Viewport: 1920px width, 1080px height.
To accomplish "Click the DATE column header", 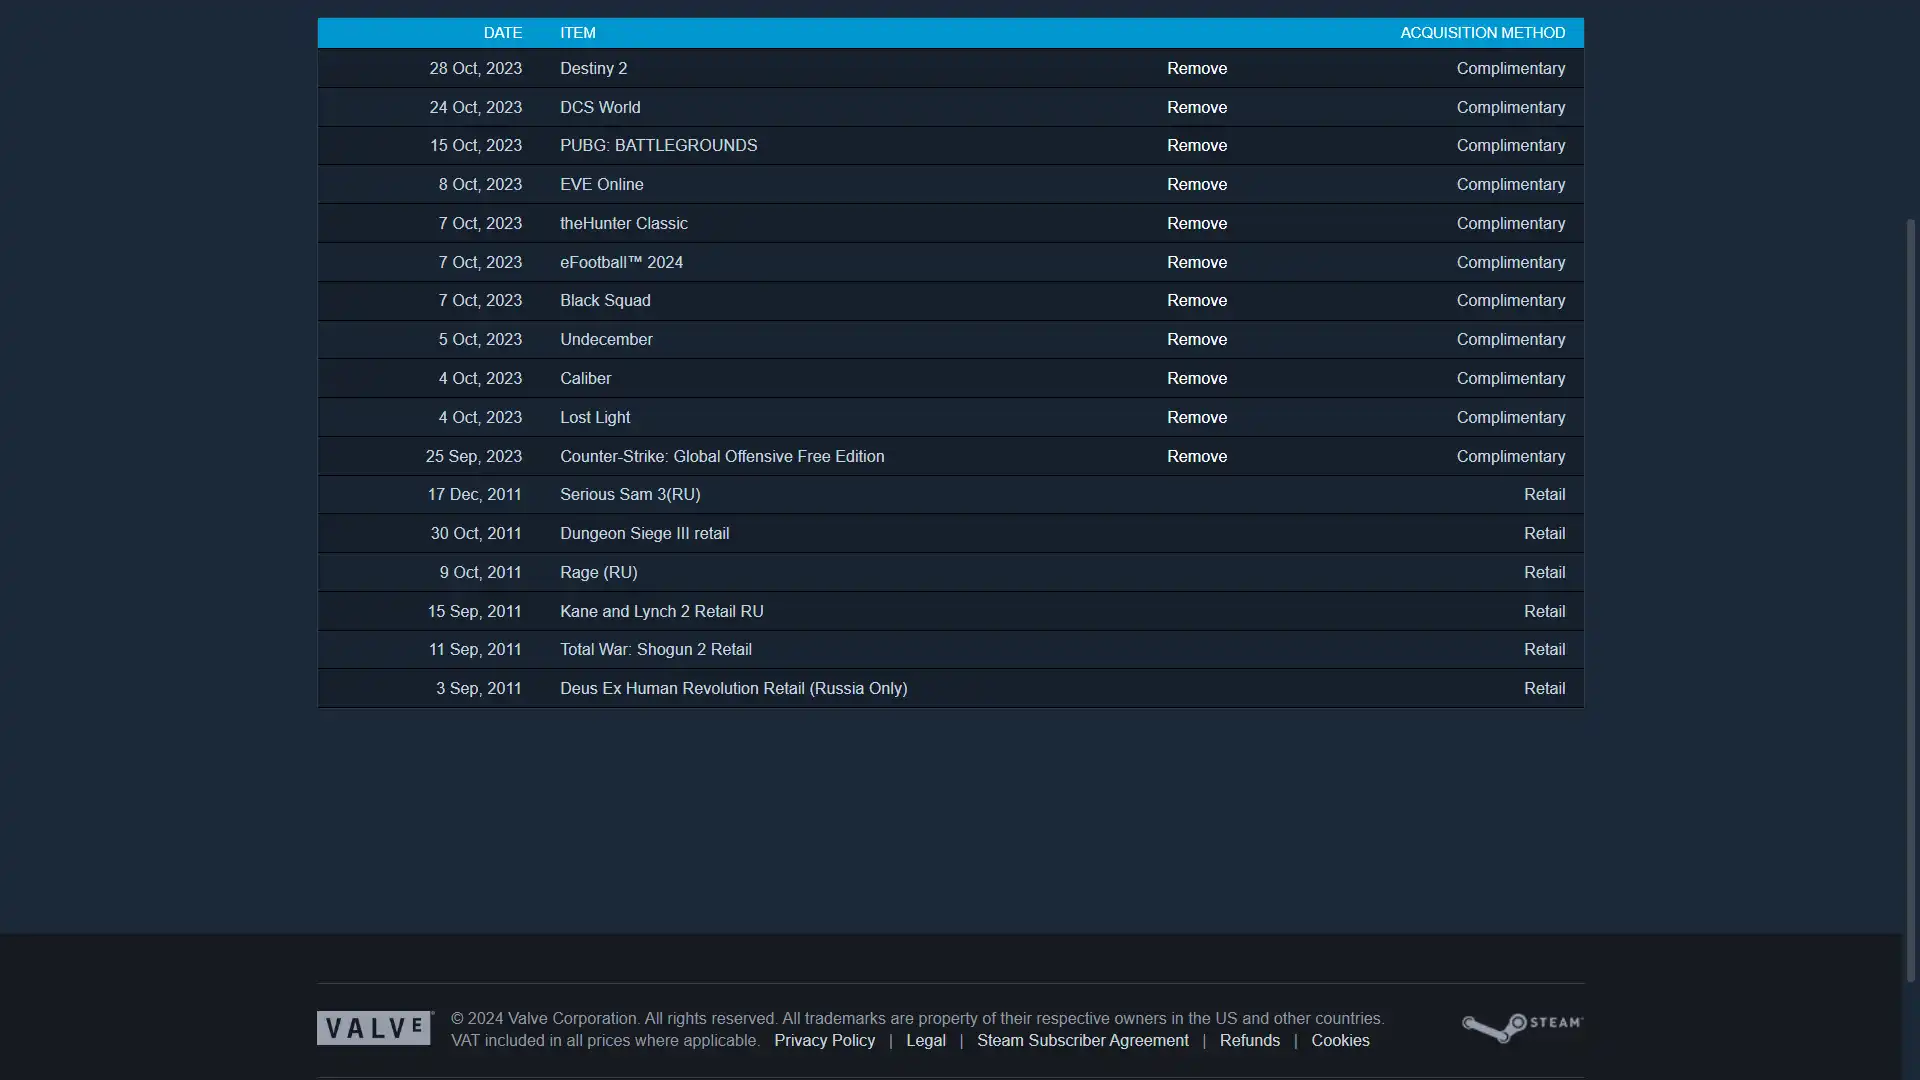I will coord(503,33).
